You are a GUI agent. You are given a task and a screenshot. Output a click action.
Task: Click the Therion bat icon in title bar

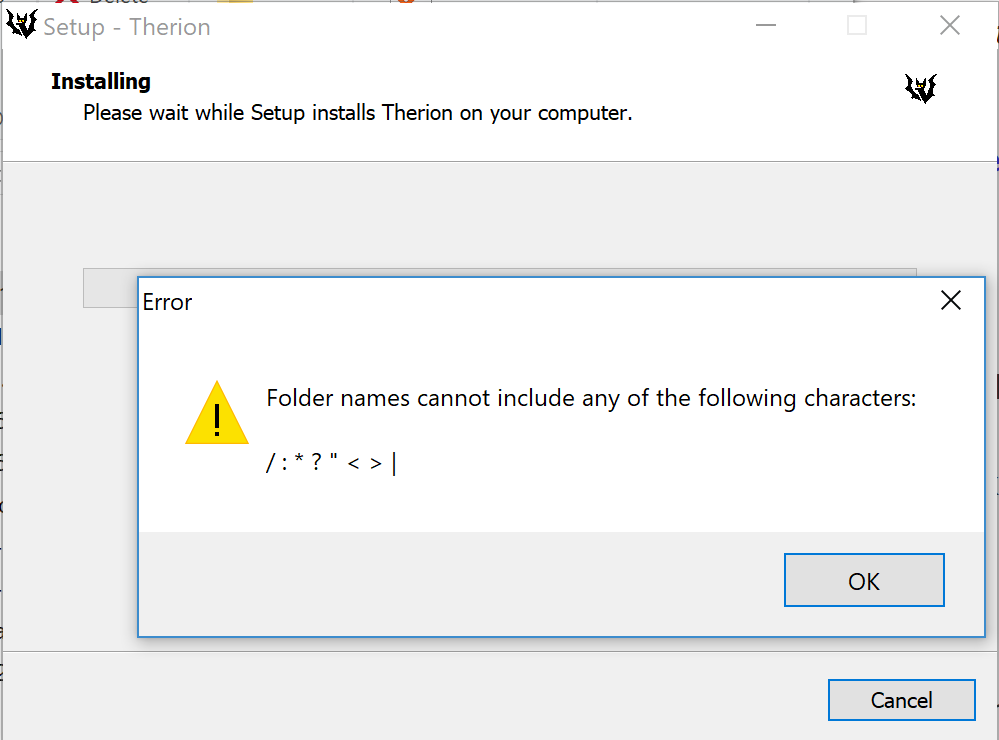tap(22, 25)
